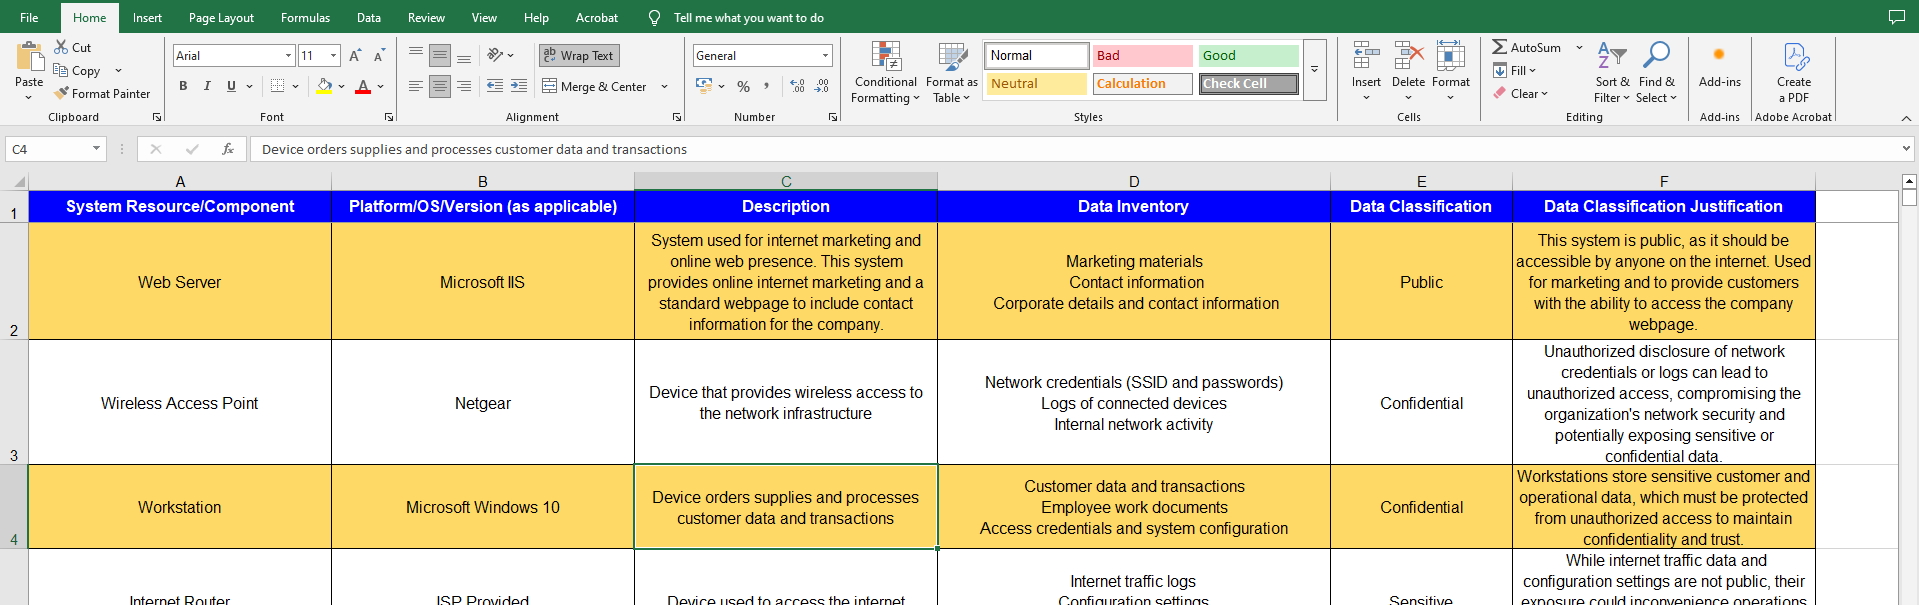
Task: Increase decimal places
Action: click(797, 86)
